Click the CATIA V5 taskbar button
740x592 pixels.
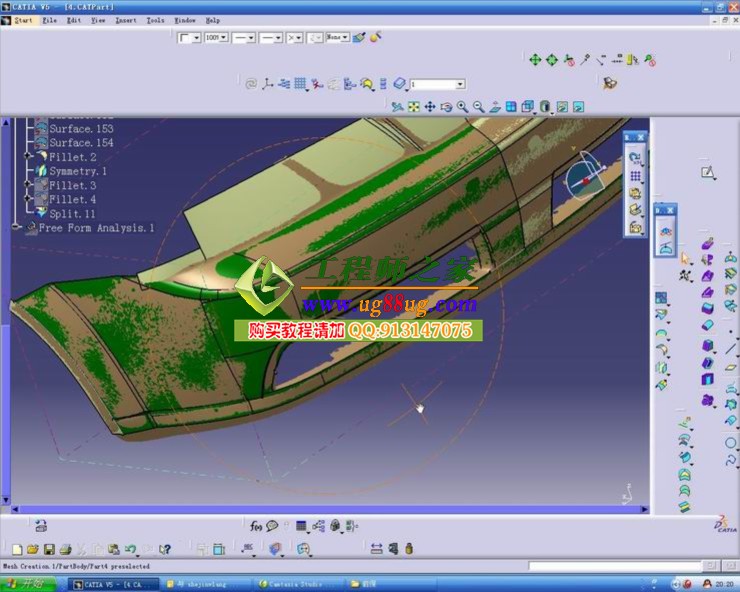coord(113,584)
